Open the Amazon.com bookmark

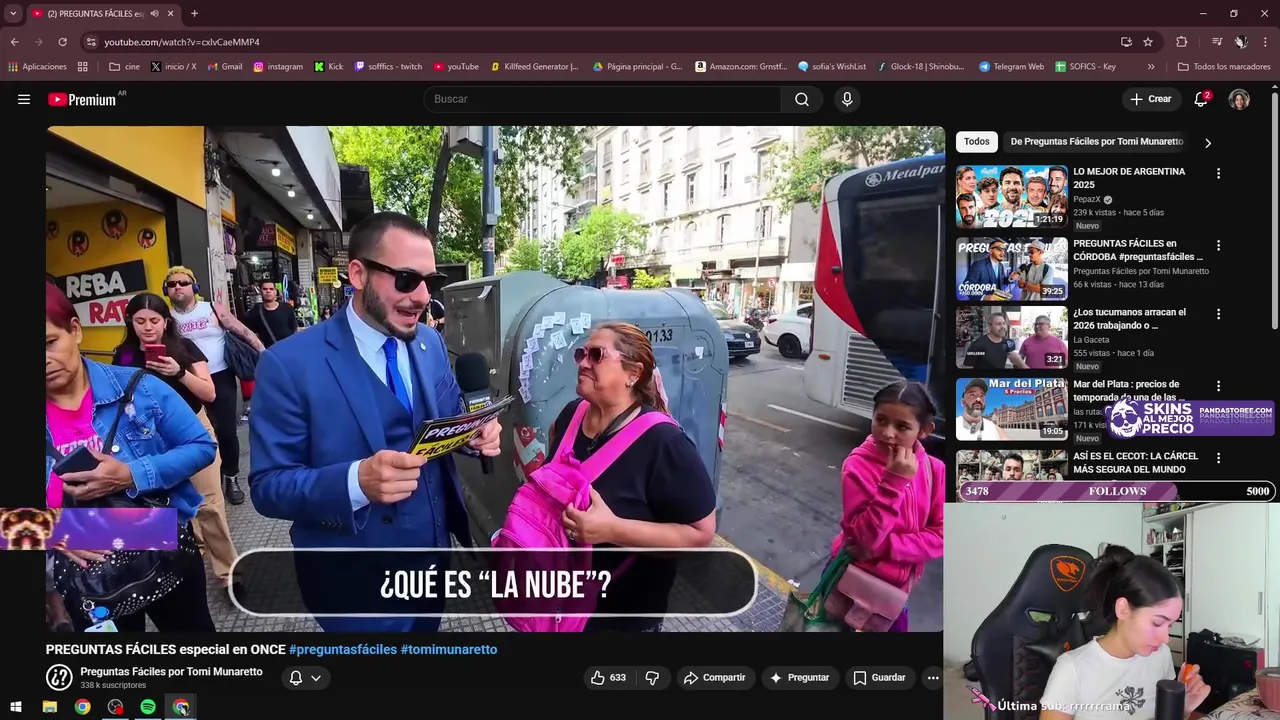tap(741, 67)
